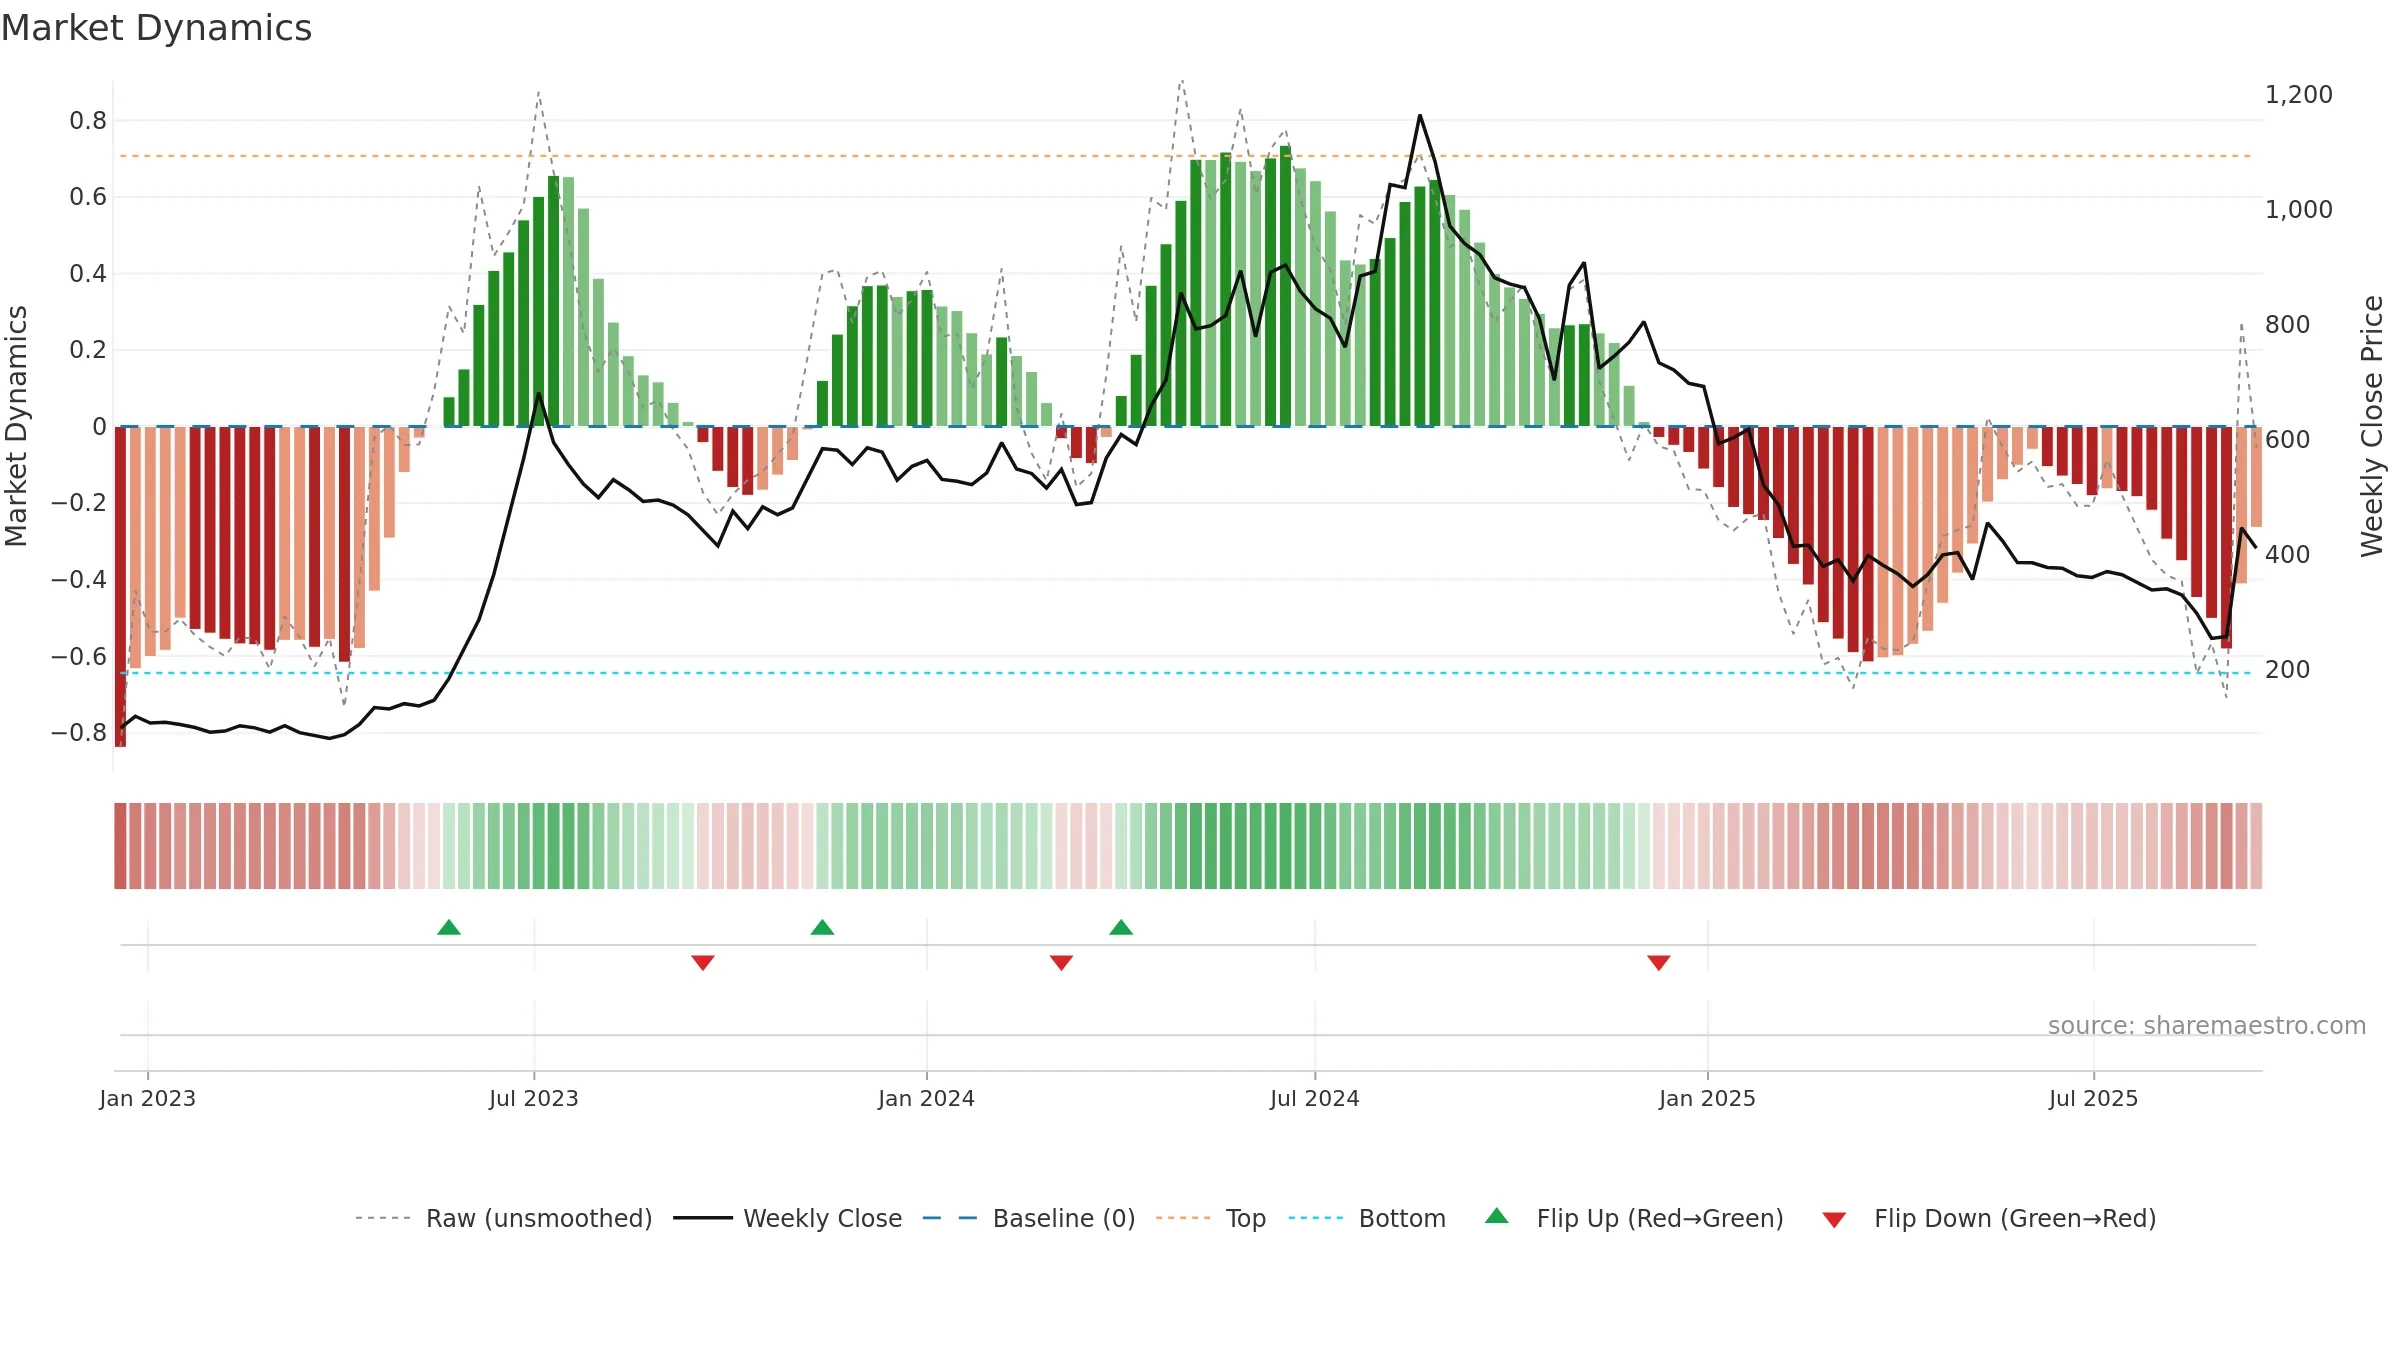The height and width of the screenshot is (1350, 2400).
Task: Select the red flip-down marker before Jan 2025
Action: click(x=1659, y=962)
